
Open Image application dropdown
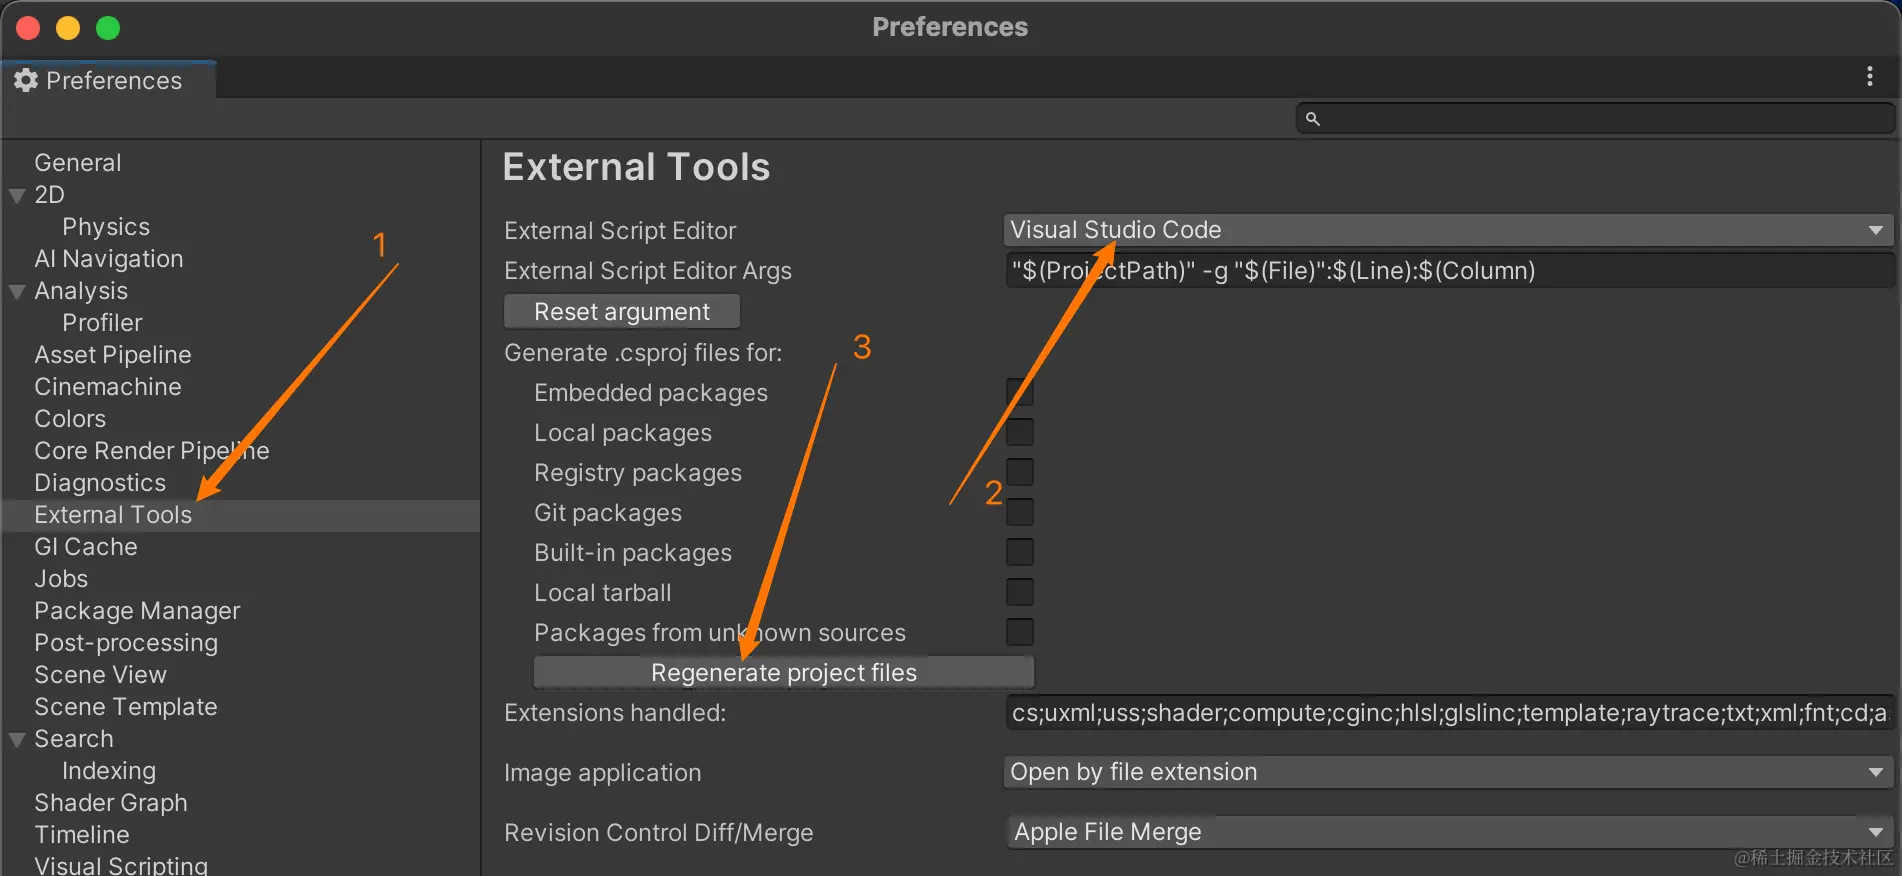[x=1448, y=772]
